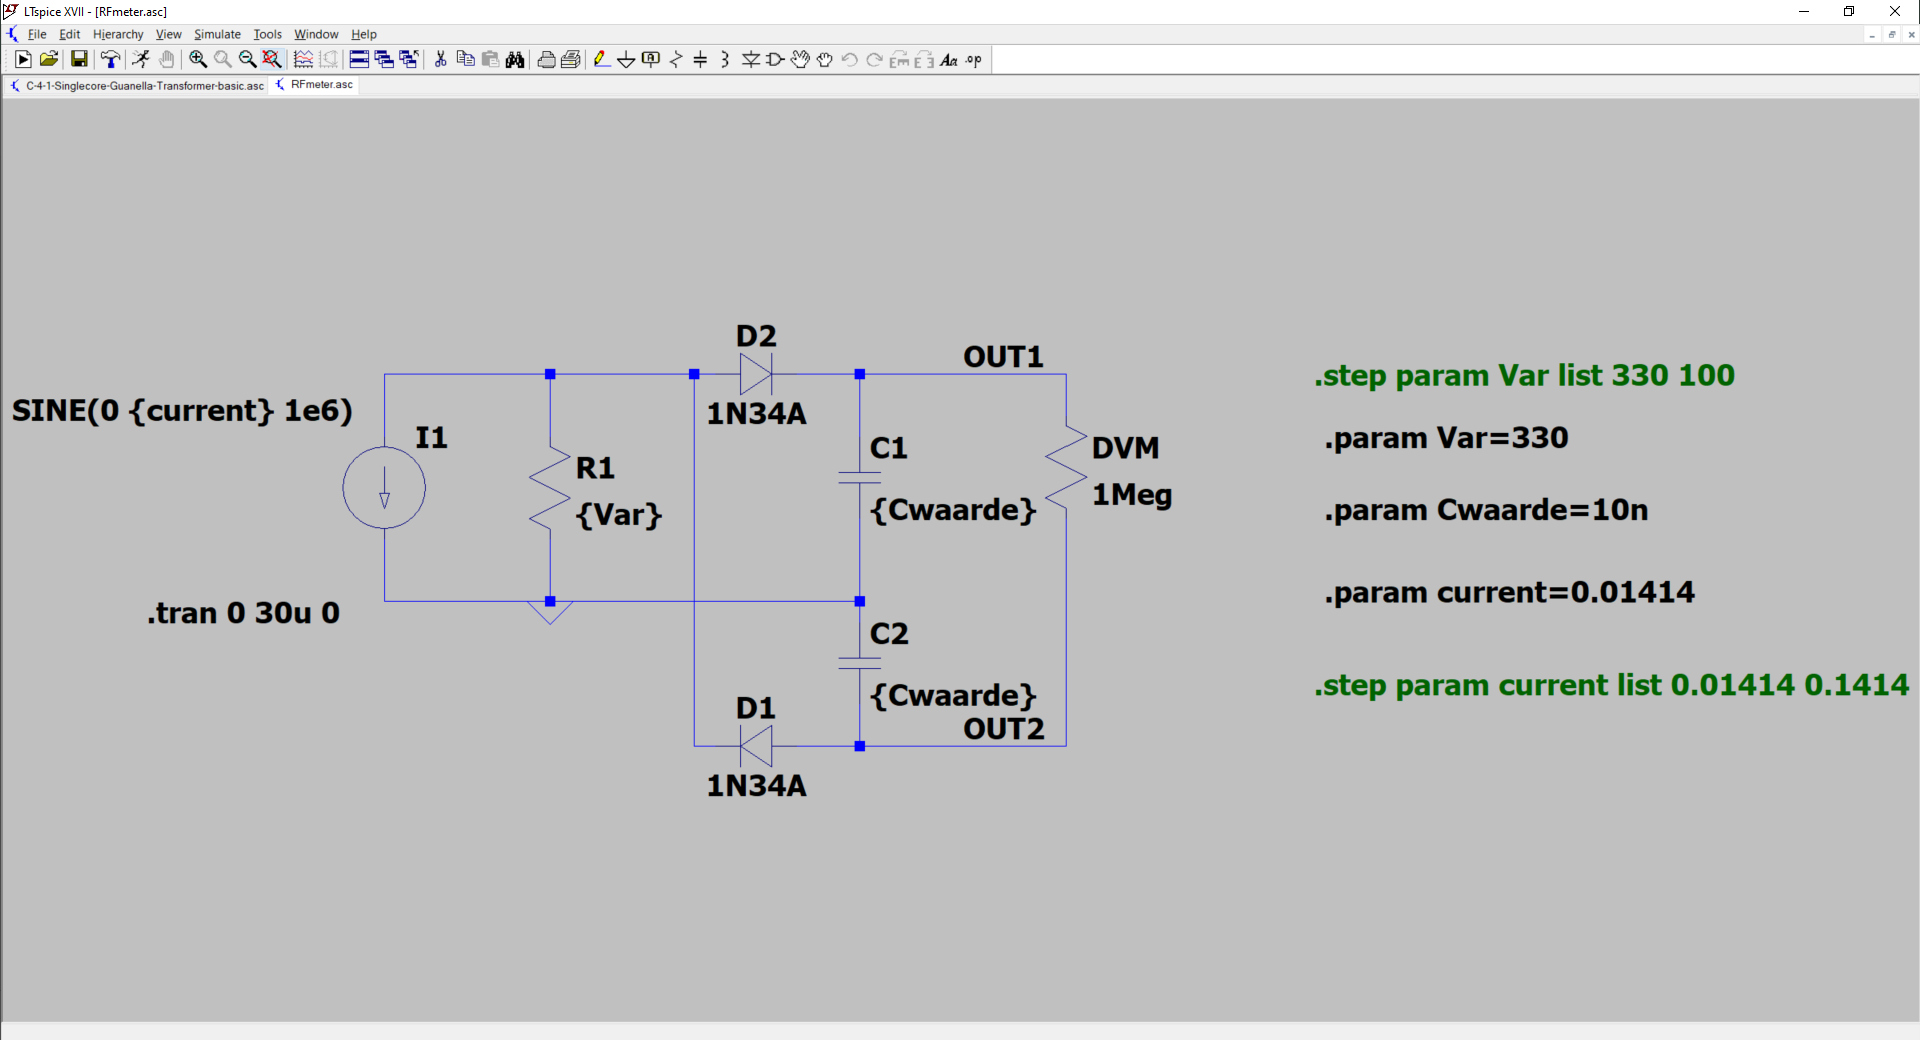Image resolution: width=1920 pixels, height=1040 pixels.
Task: Select the Diode component icon
Action: [750, 59]
